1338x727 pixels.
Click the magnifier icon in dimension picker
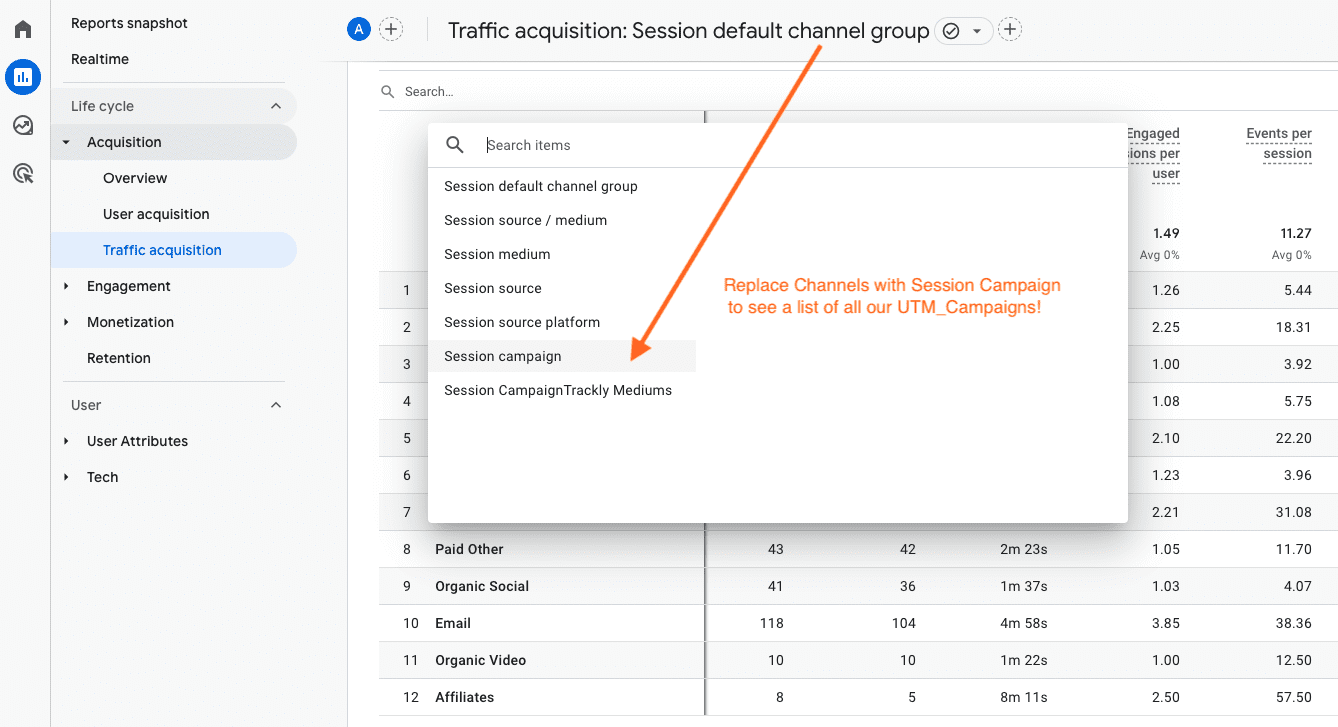[x=455, y=145]
